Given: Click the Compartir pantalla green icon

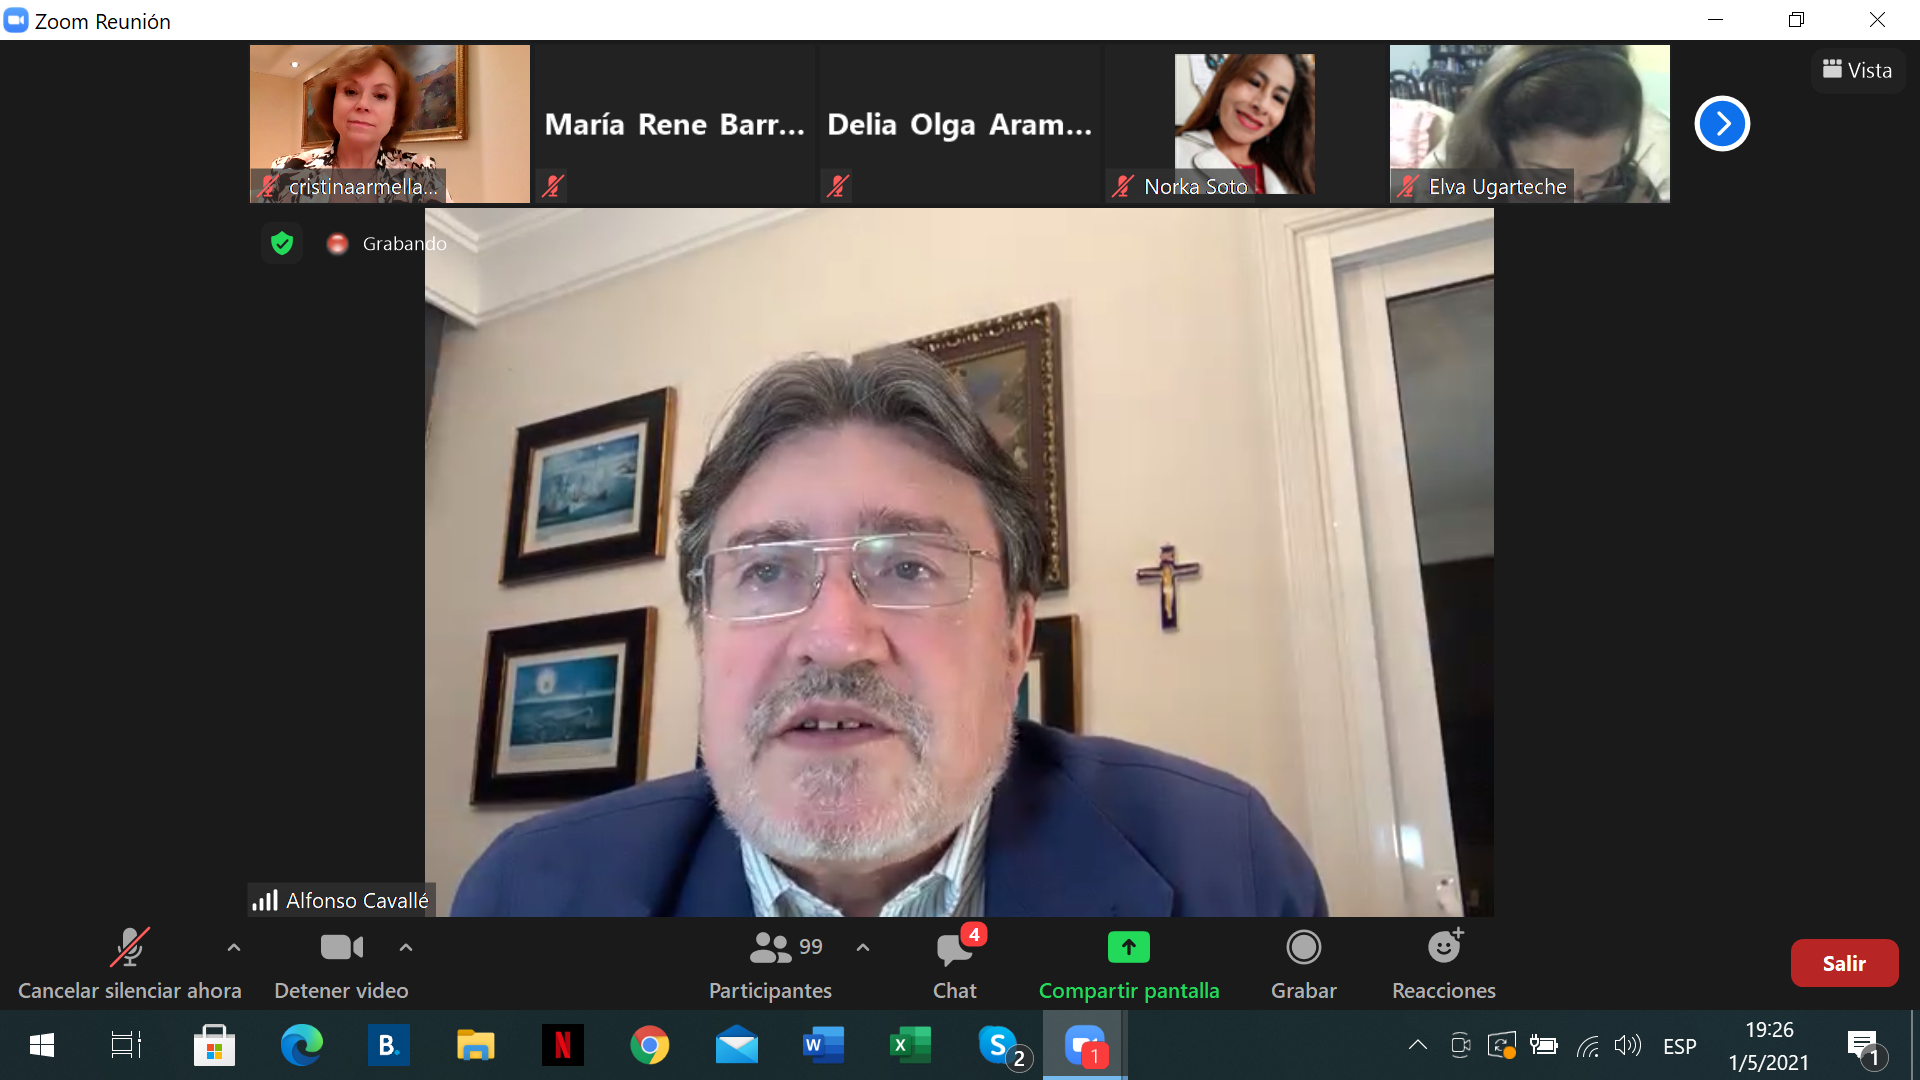Looking at the screenshot, I should pyautogui.click(x=1128, y=947).
